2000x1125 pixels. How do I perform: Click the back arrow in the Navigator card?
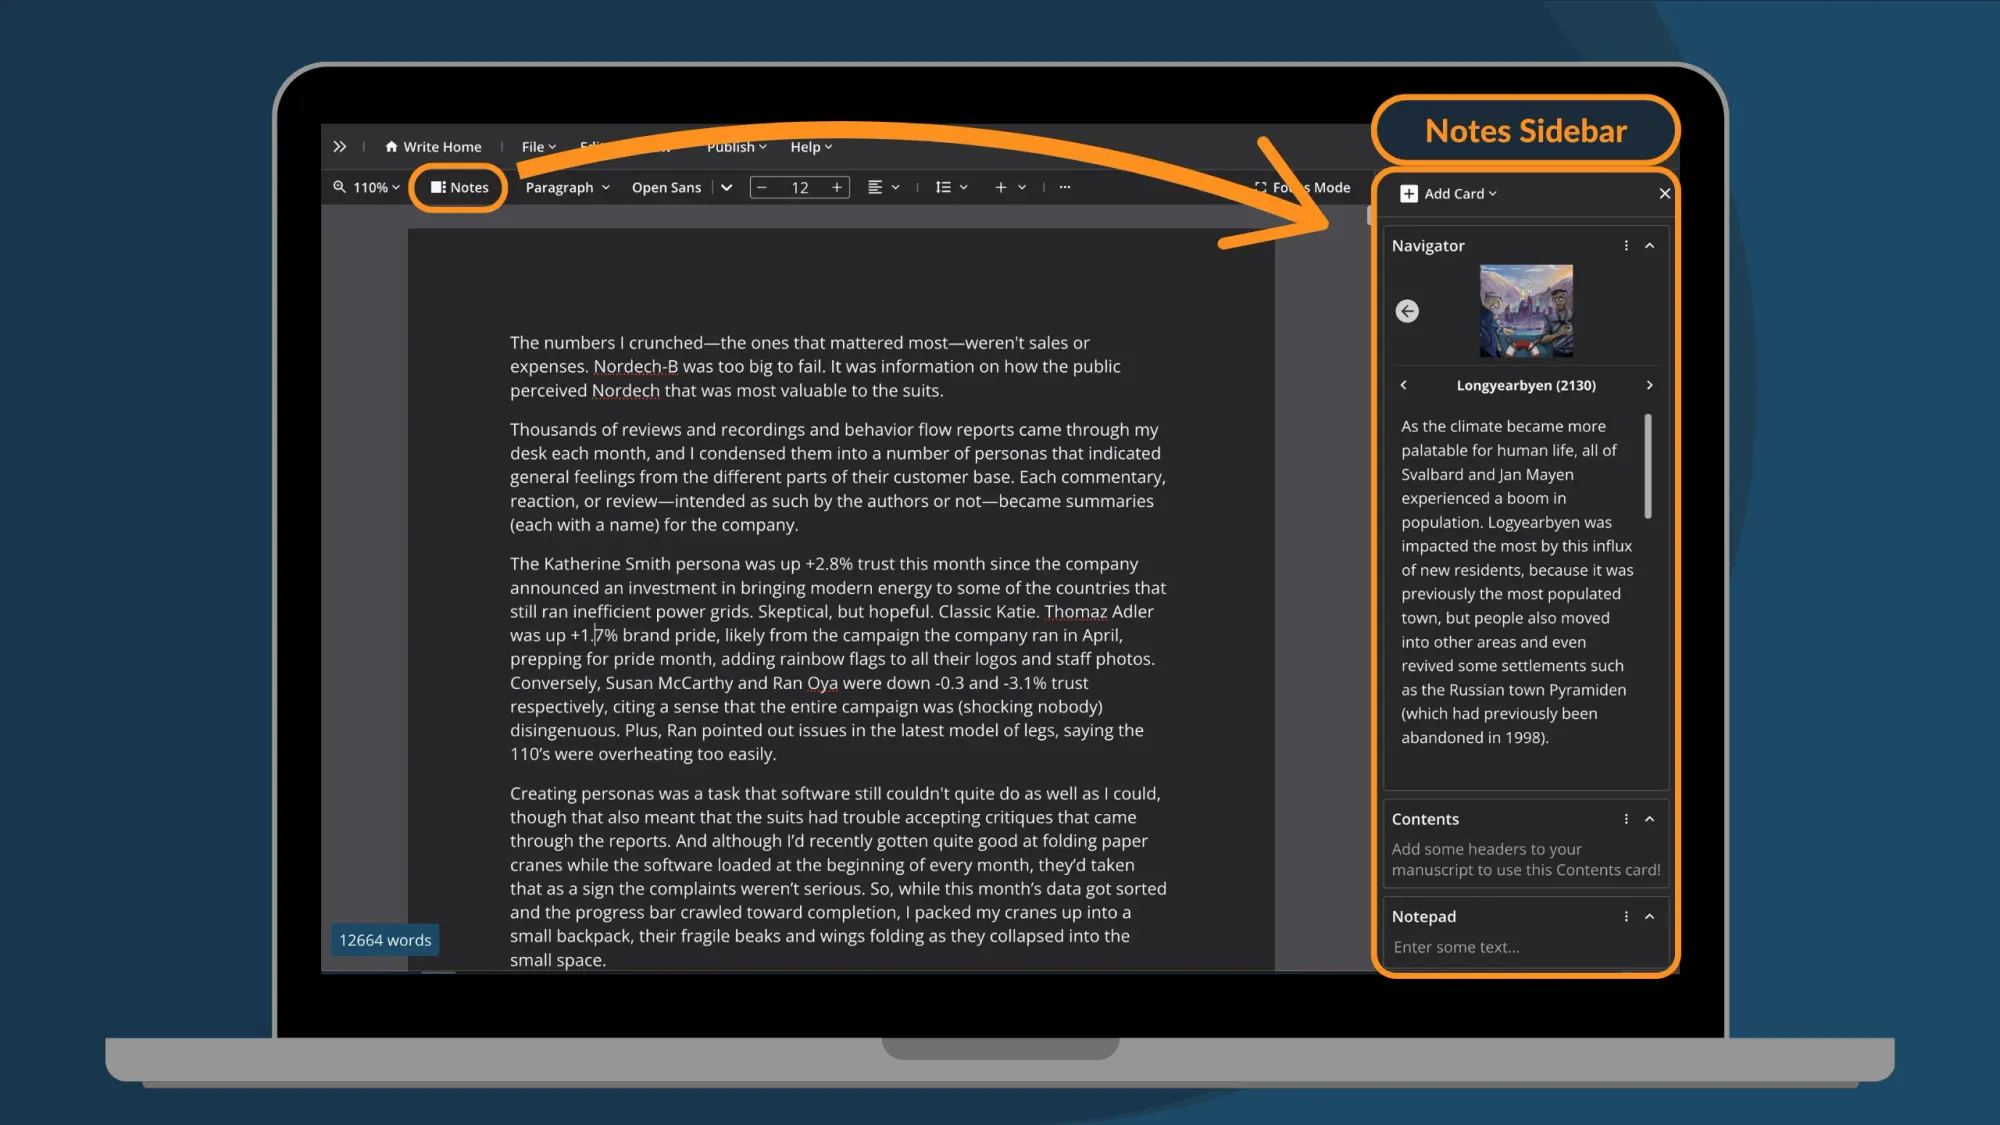click(1407, 311)
